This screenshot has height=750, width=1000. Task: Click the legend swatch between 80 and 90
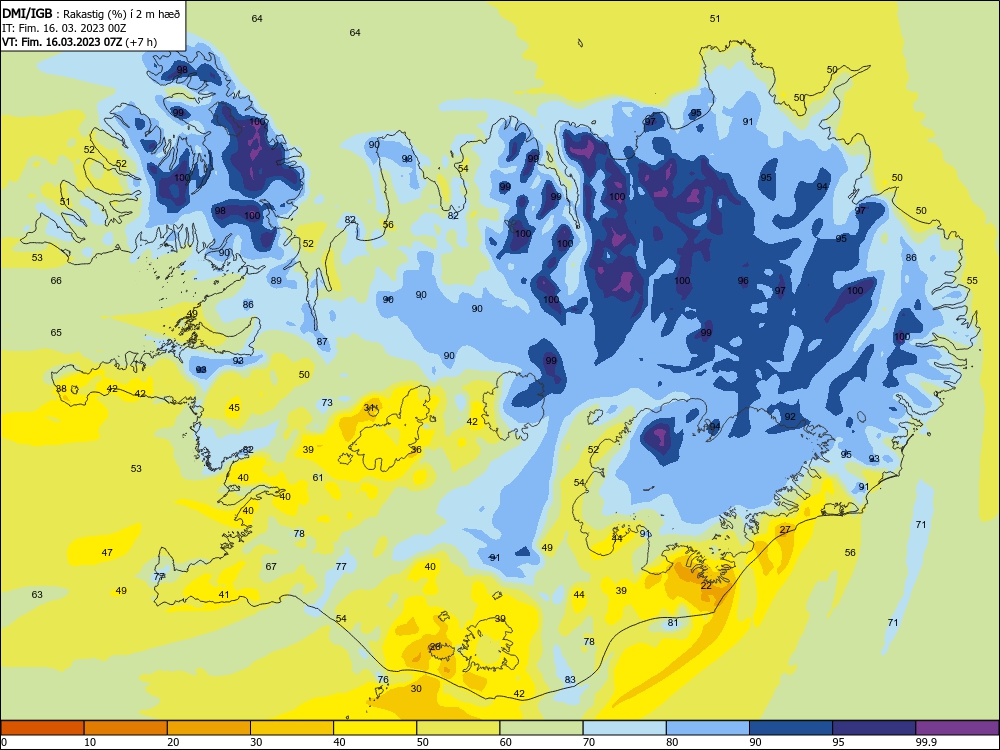pos(708,728)
